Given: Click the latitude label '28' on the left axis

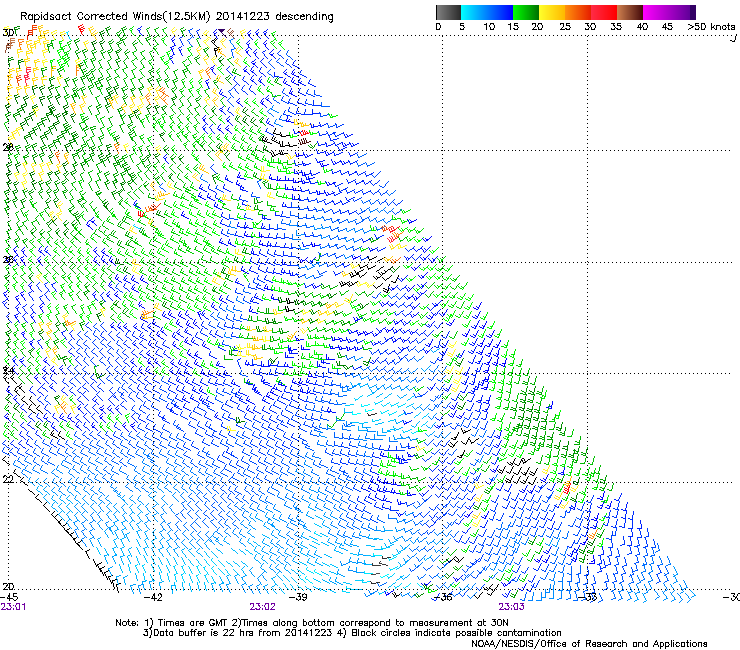Looking at the screenshot, I should click(8, 147).
